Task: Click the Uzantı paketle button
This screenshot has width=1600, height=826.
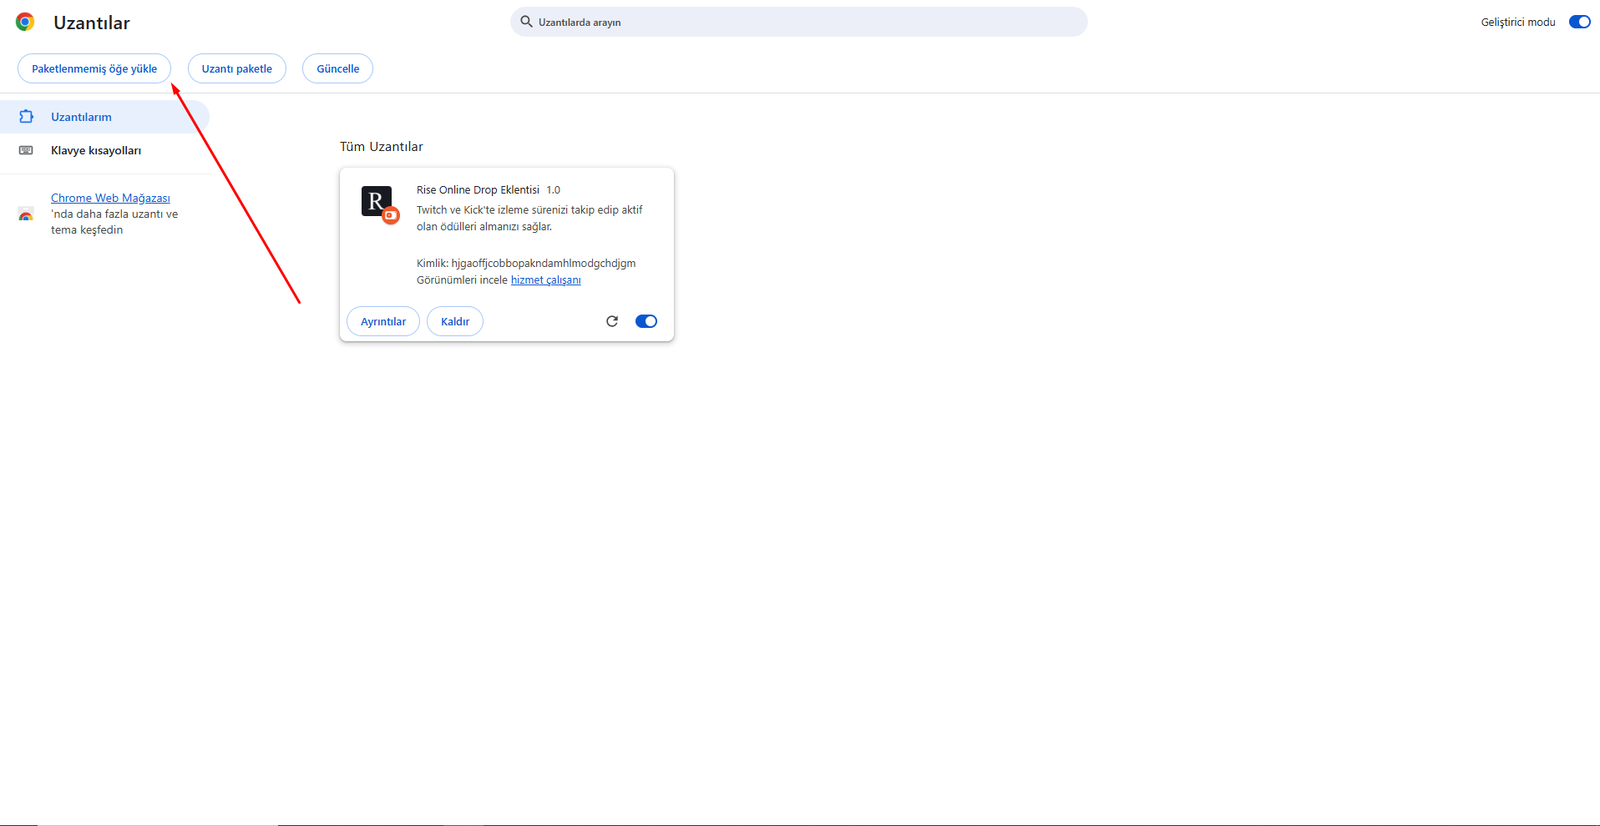Action: (x=237, y=69)
